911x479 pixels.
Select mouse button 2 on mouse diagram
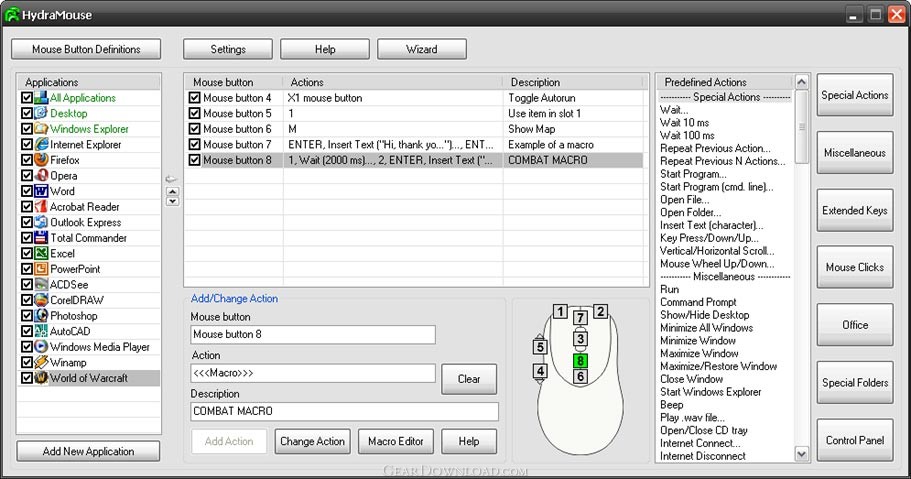[x=600, y=312]
